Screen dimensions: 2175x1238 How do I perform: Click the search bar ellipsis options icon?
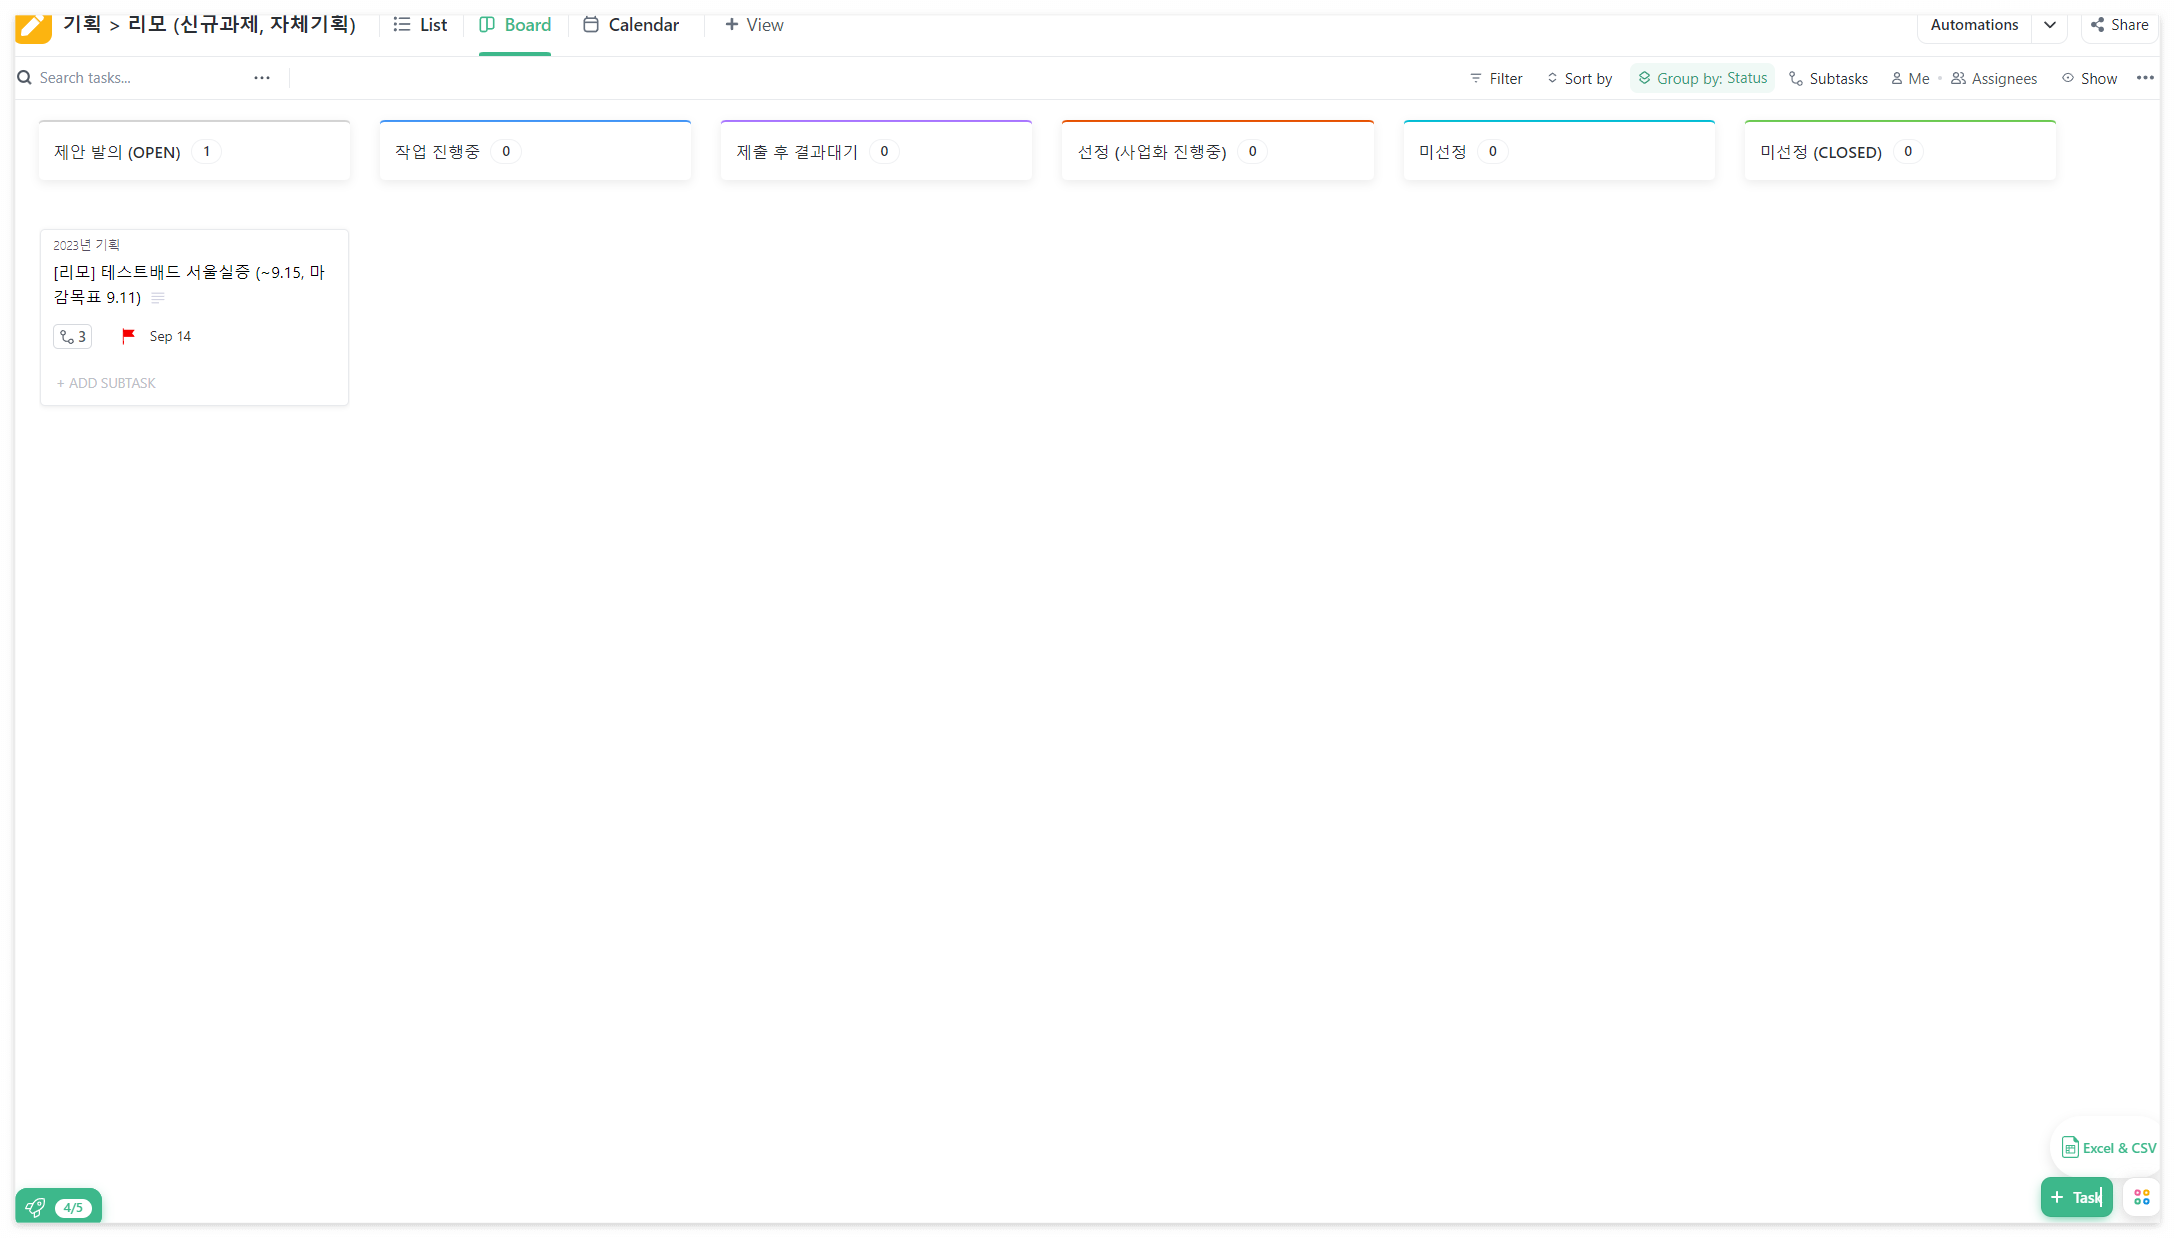pyautogui.click(x=262, y=78)
